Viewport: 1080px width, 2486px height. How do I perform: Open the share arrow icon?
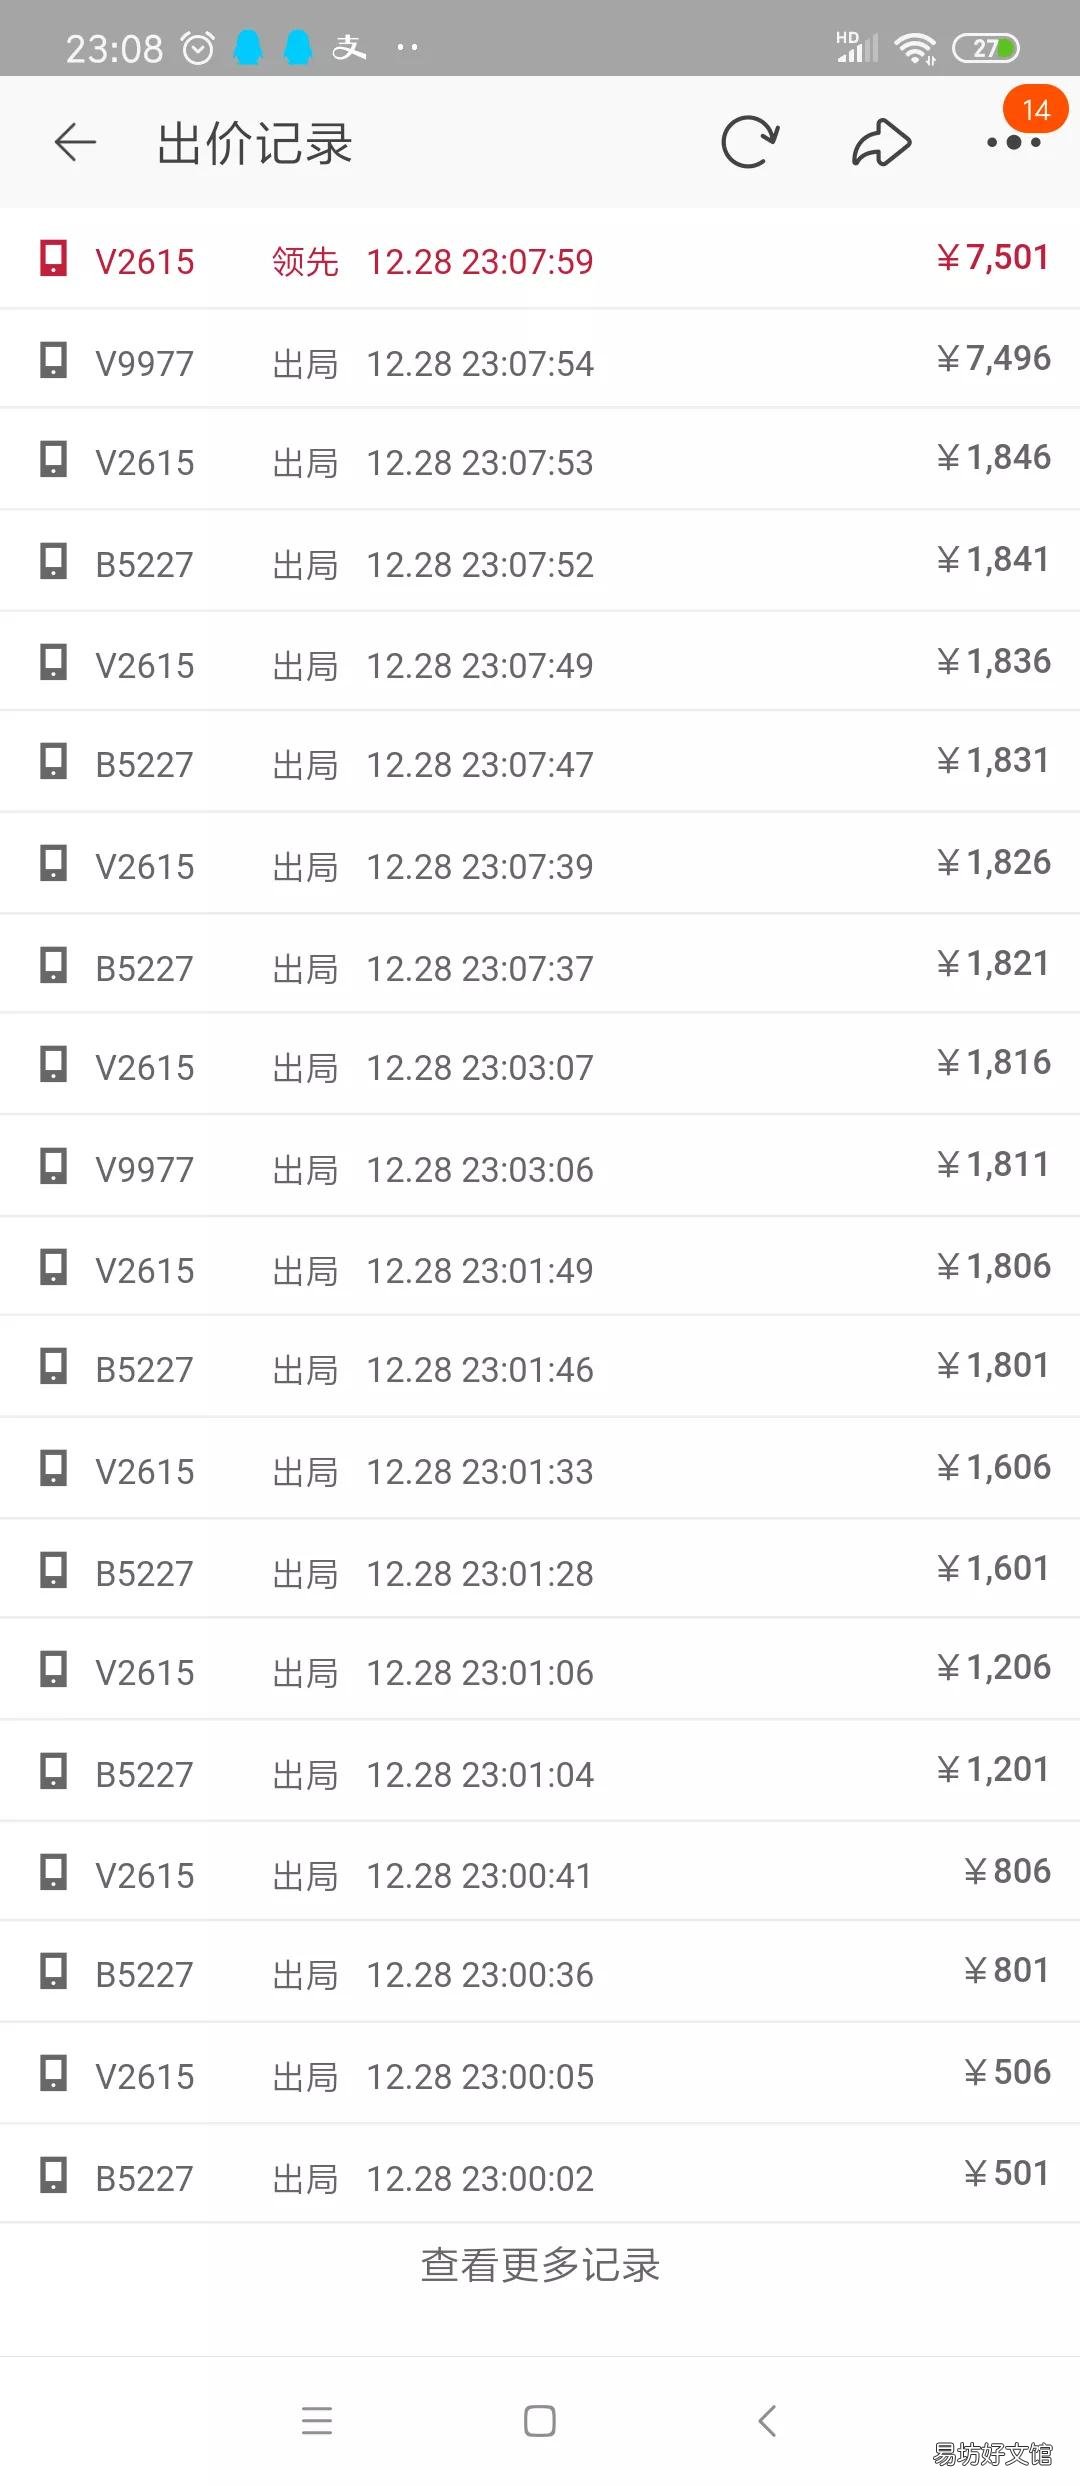(x=881, y=142)
